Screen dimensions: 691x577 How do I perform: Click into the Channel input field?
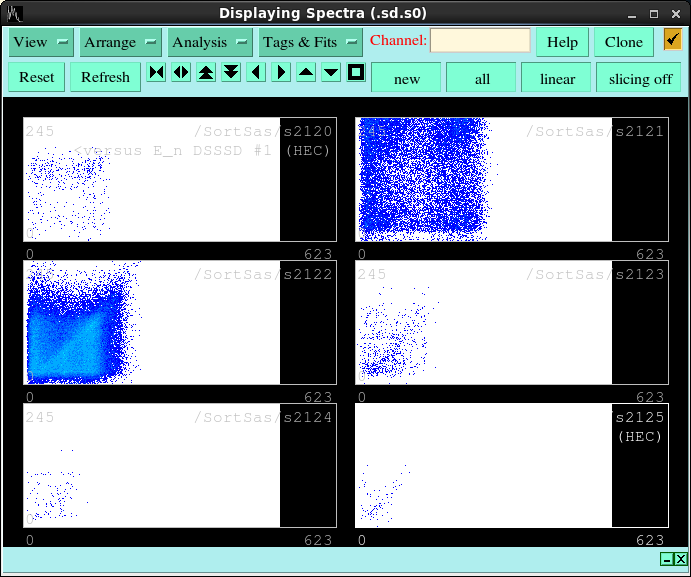pos(480,41)
